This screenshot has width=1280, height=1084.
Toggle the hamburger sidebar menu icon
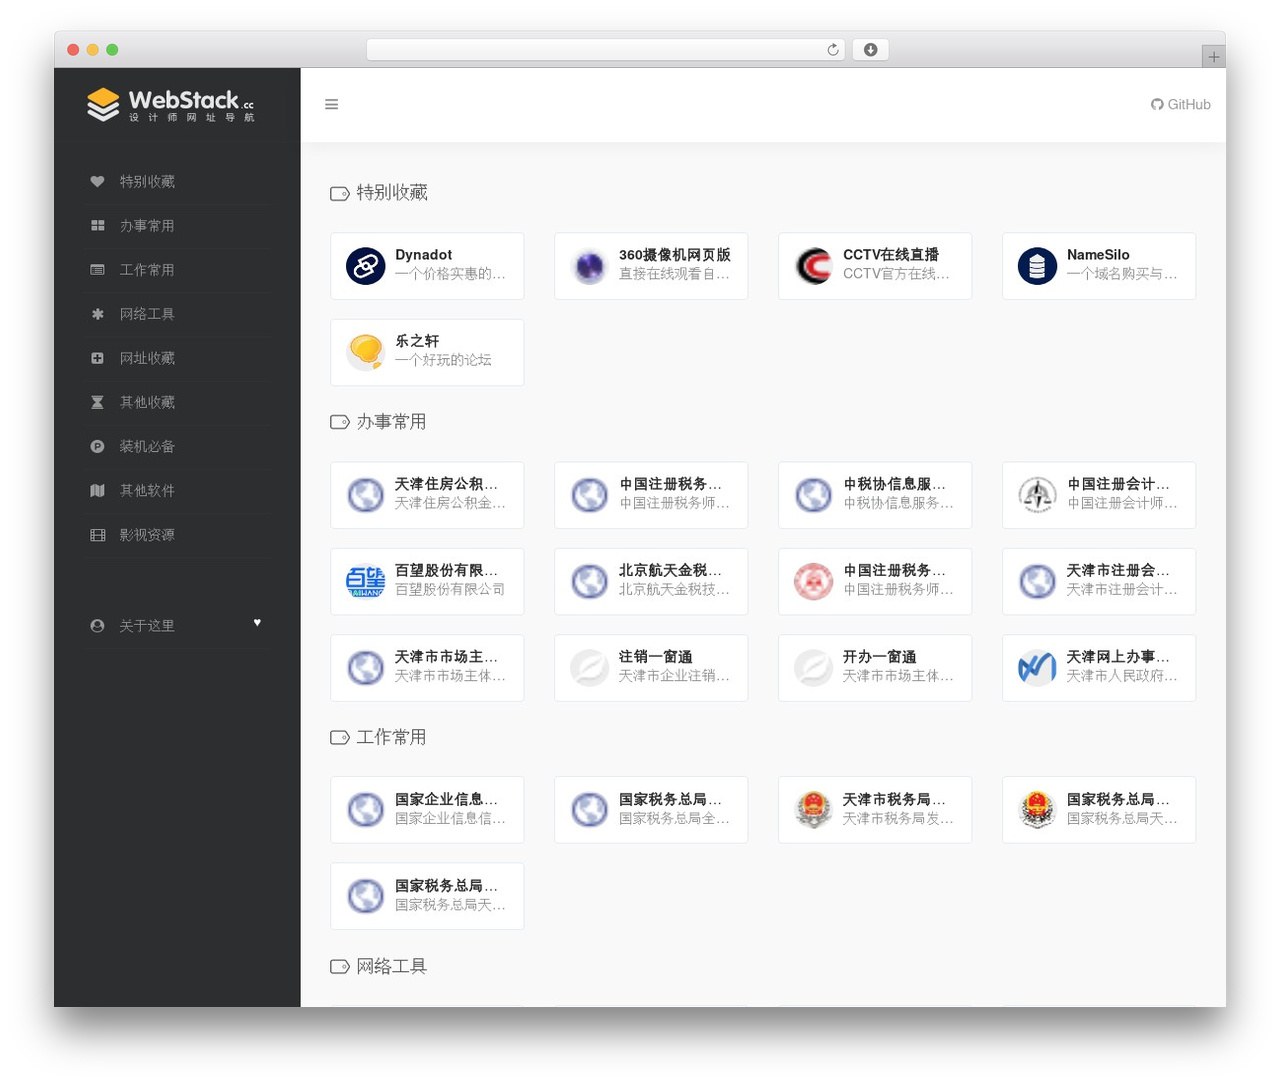click(332, 104)
